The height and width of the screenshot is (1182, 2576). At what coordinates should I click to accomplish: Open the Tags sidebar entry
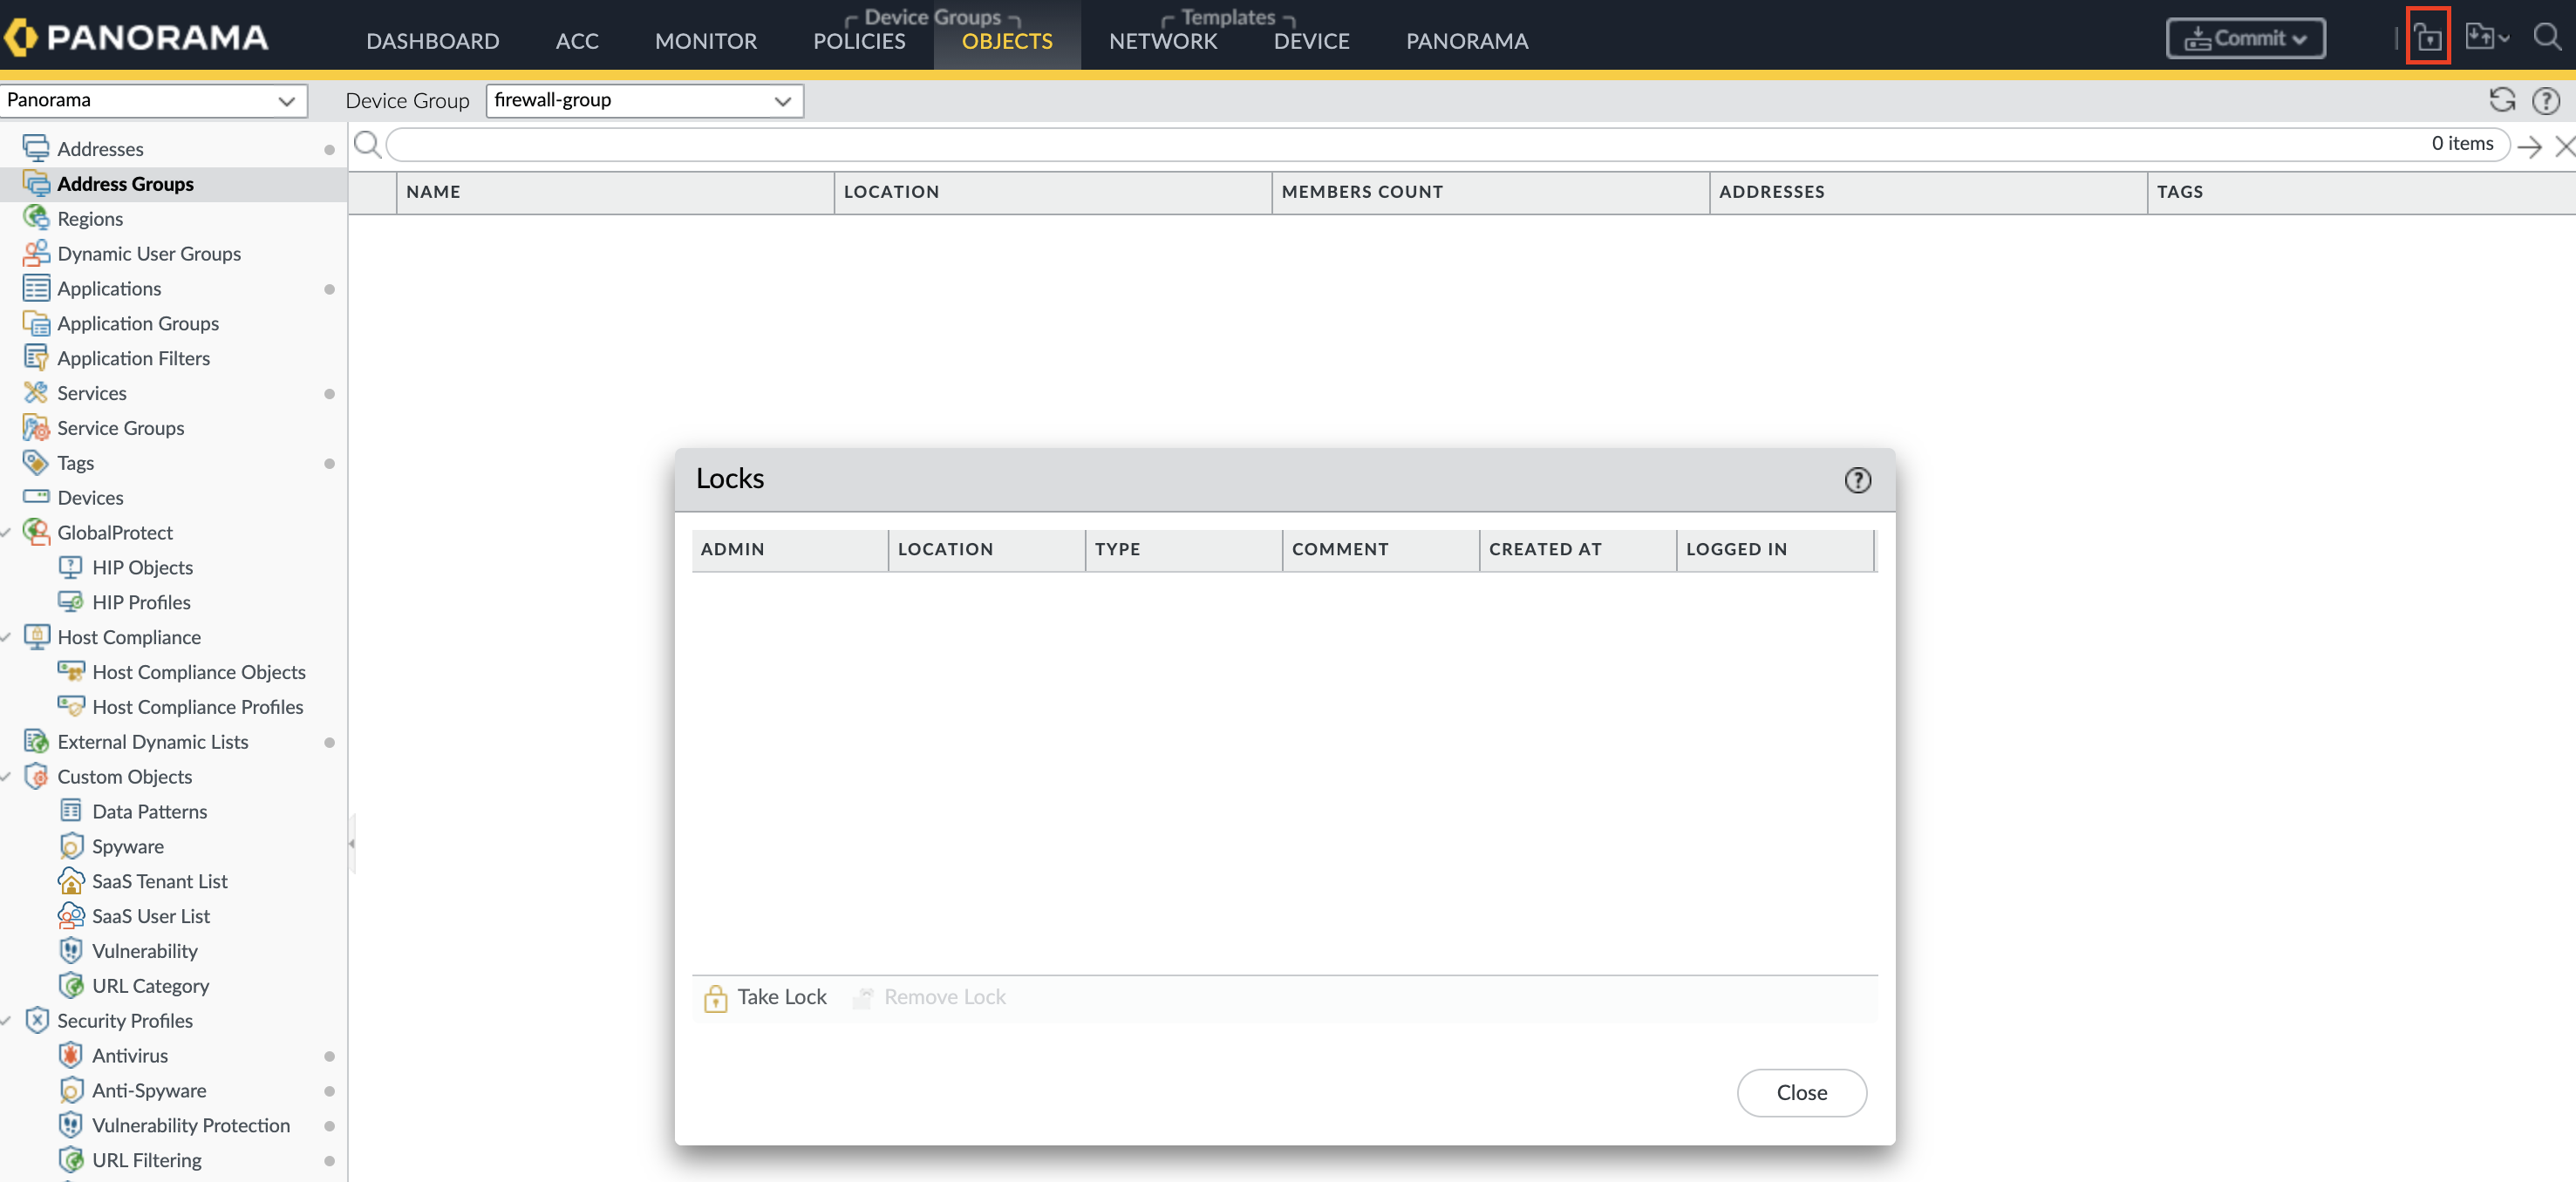tap(75, 462)
